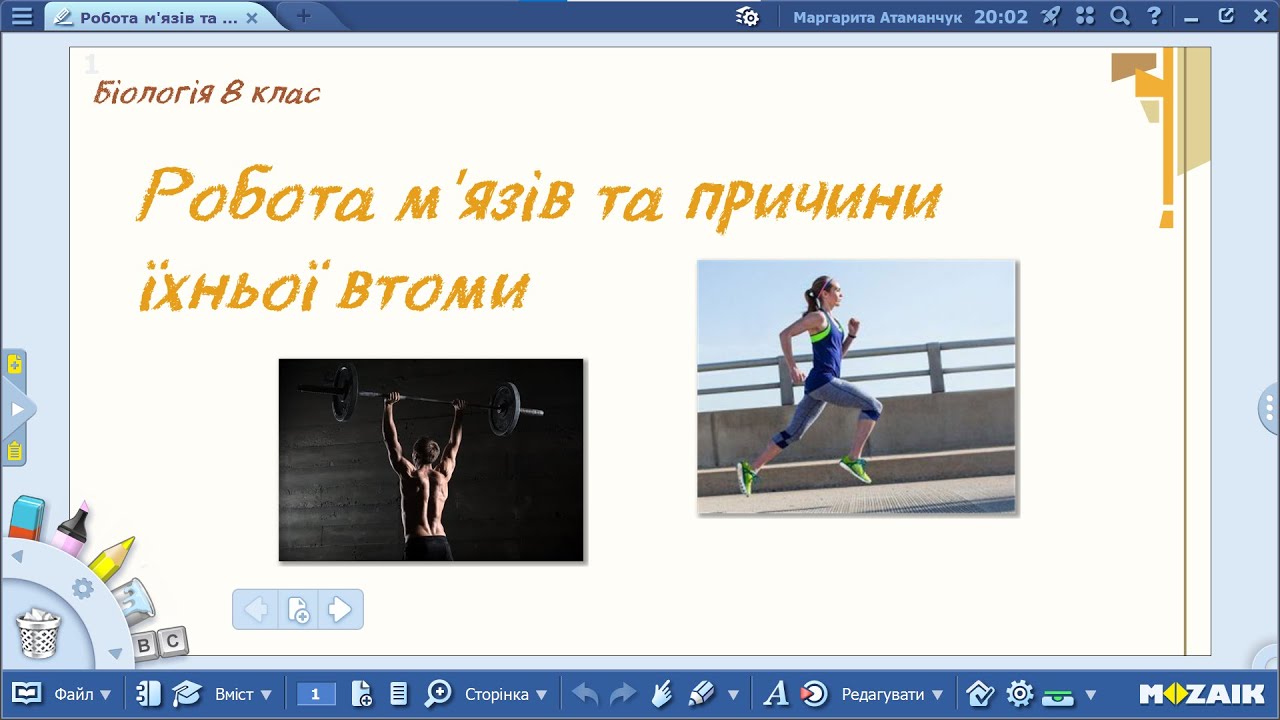This screenshot has width=1280, height=720.
Task: Rotate tool wheel with upper left arrow
Action: tap(17, 555)
